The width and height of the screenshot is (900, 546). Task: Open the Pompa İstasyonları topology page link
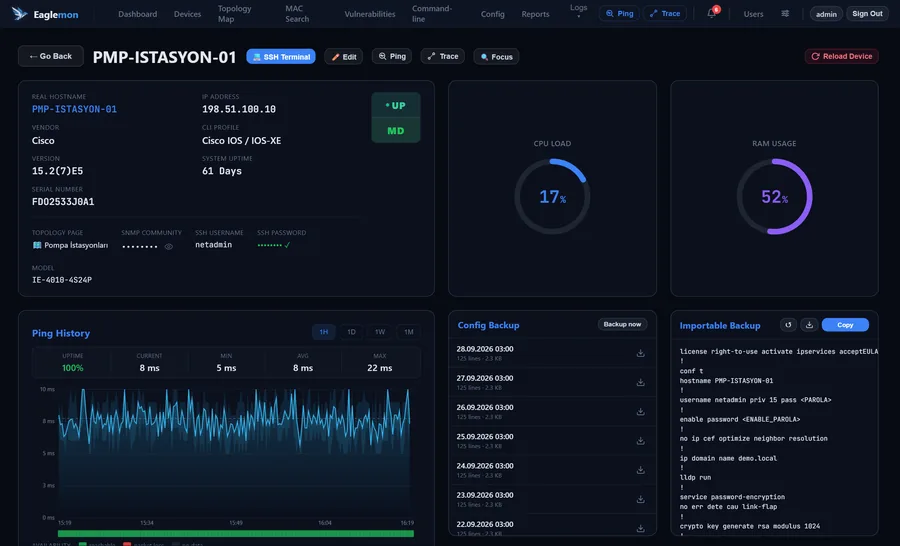[71, 245]
